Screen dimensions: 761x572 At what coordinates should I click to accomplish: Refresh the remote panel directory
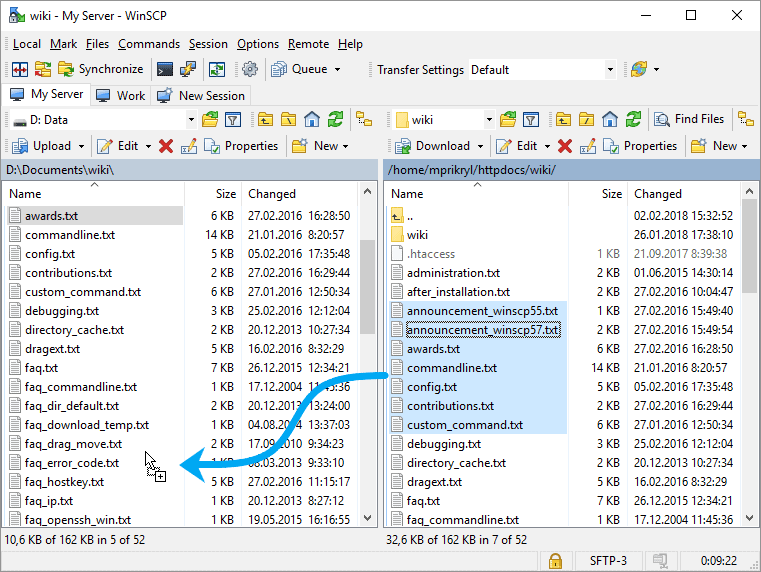pos(633,119)
